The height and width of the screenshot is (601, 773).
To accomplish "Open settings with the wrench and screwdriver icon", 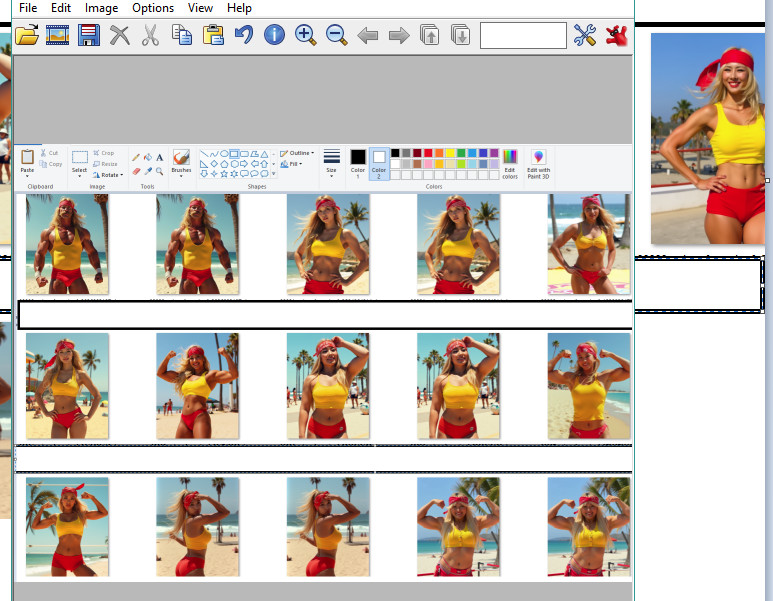I will pyautogui.click(x=585, y=35).
